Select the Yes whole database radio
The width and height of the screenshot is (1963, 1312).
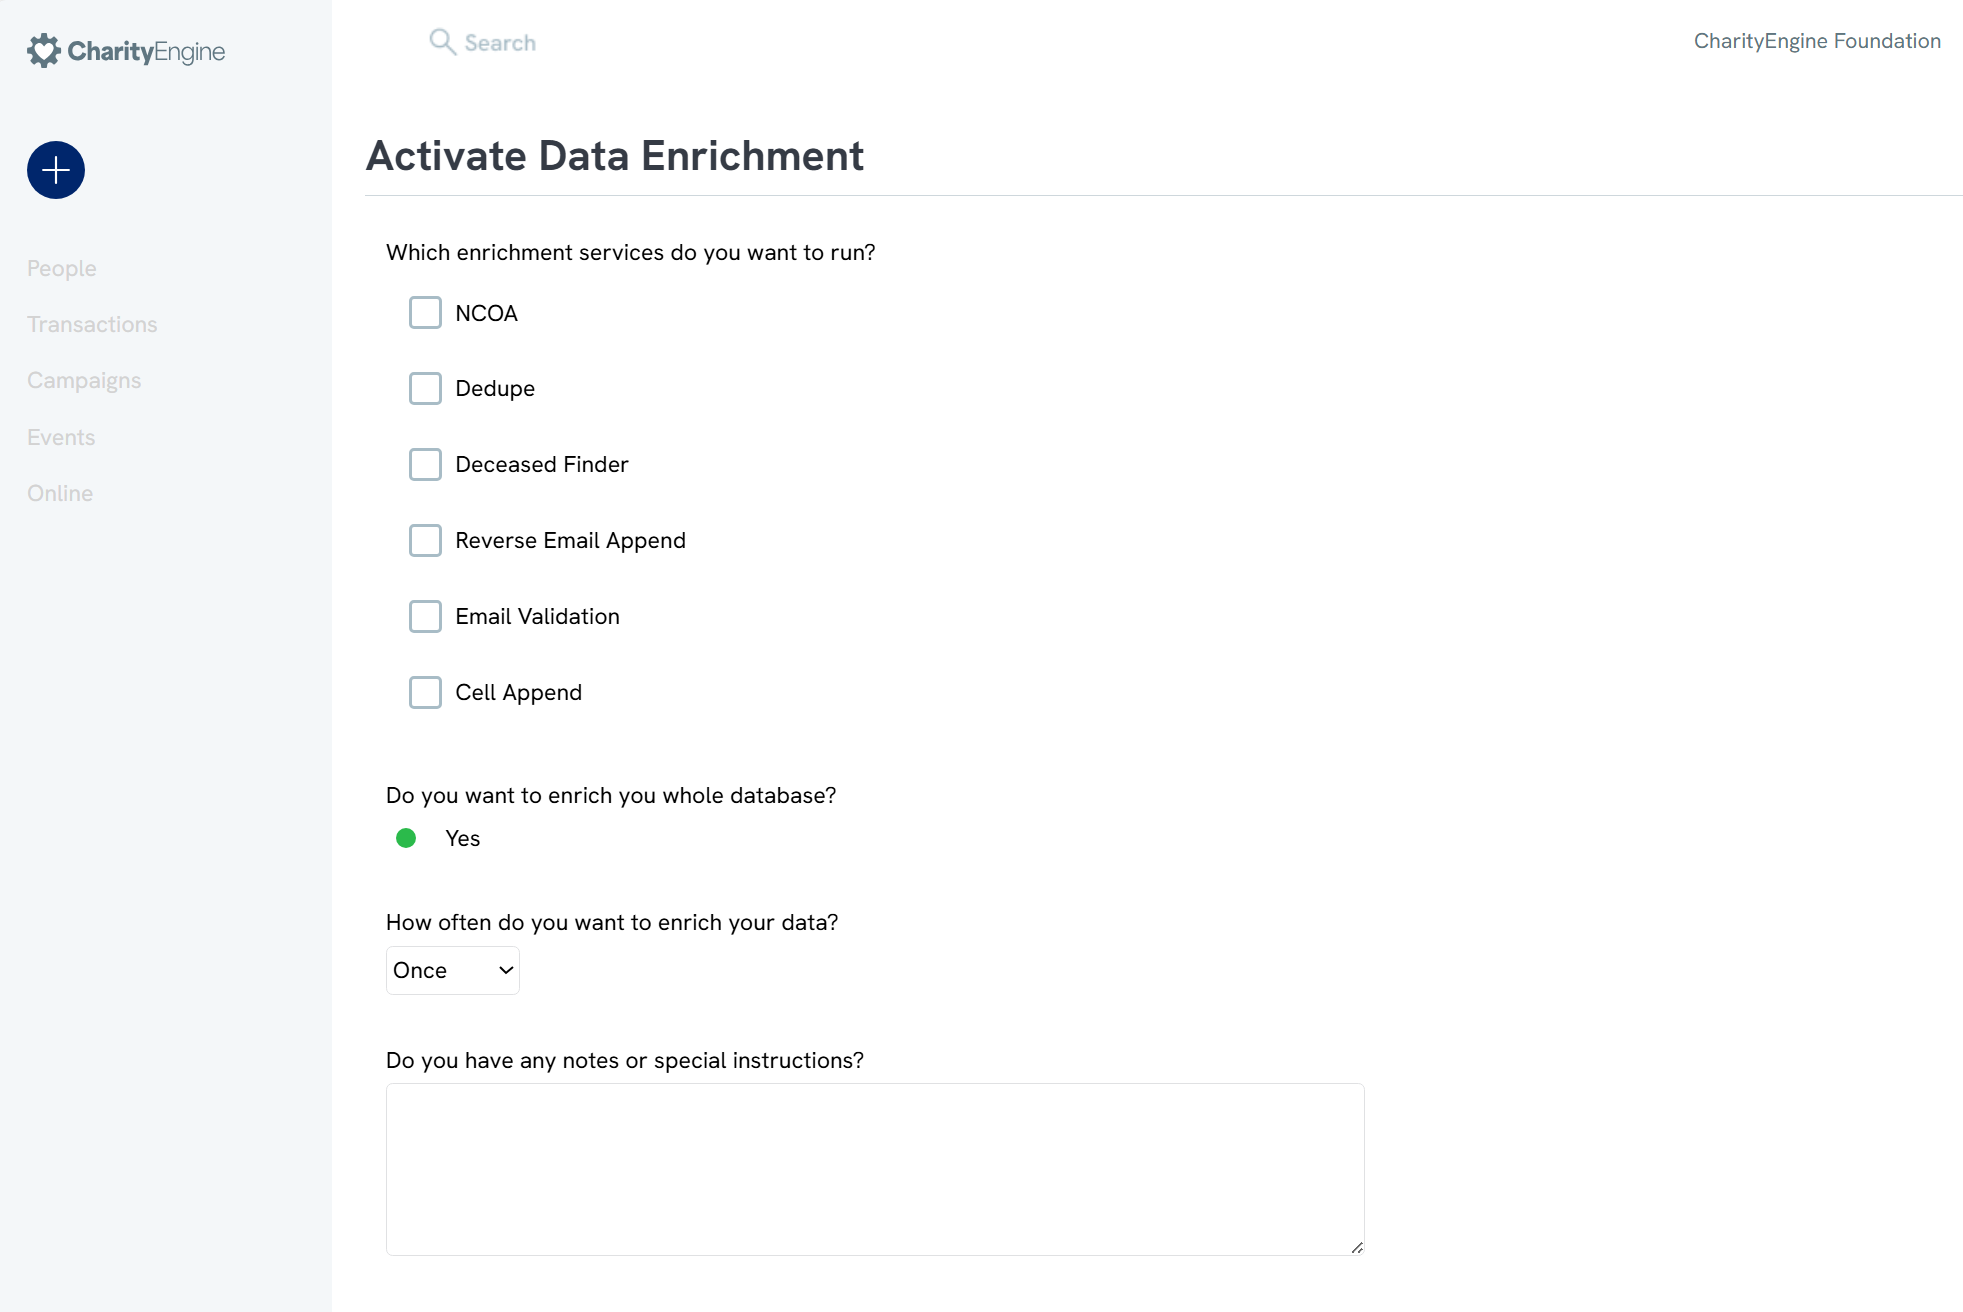pyautogui.click(x=406, y=839)
